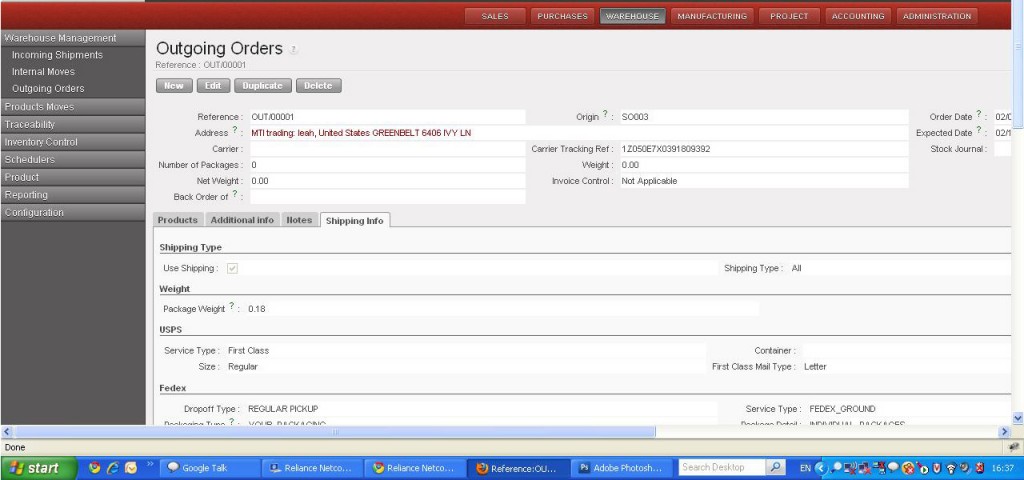Expand the Reporting section
The height and width of the screenshot is (480, 1024).
[72, 195]
